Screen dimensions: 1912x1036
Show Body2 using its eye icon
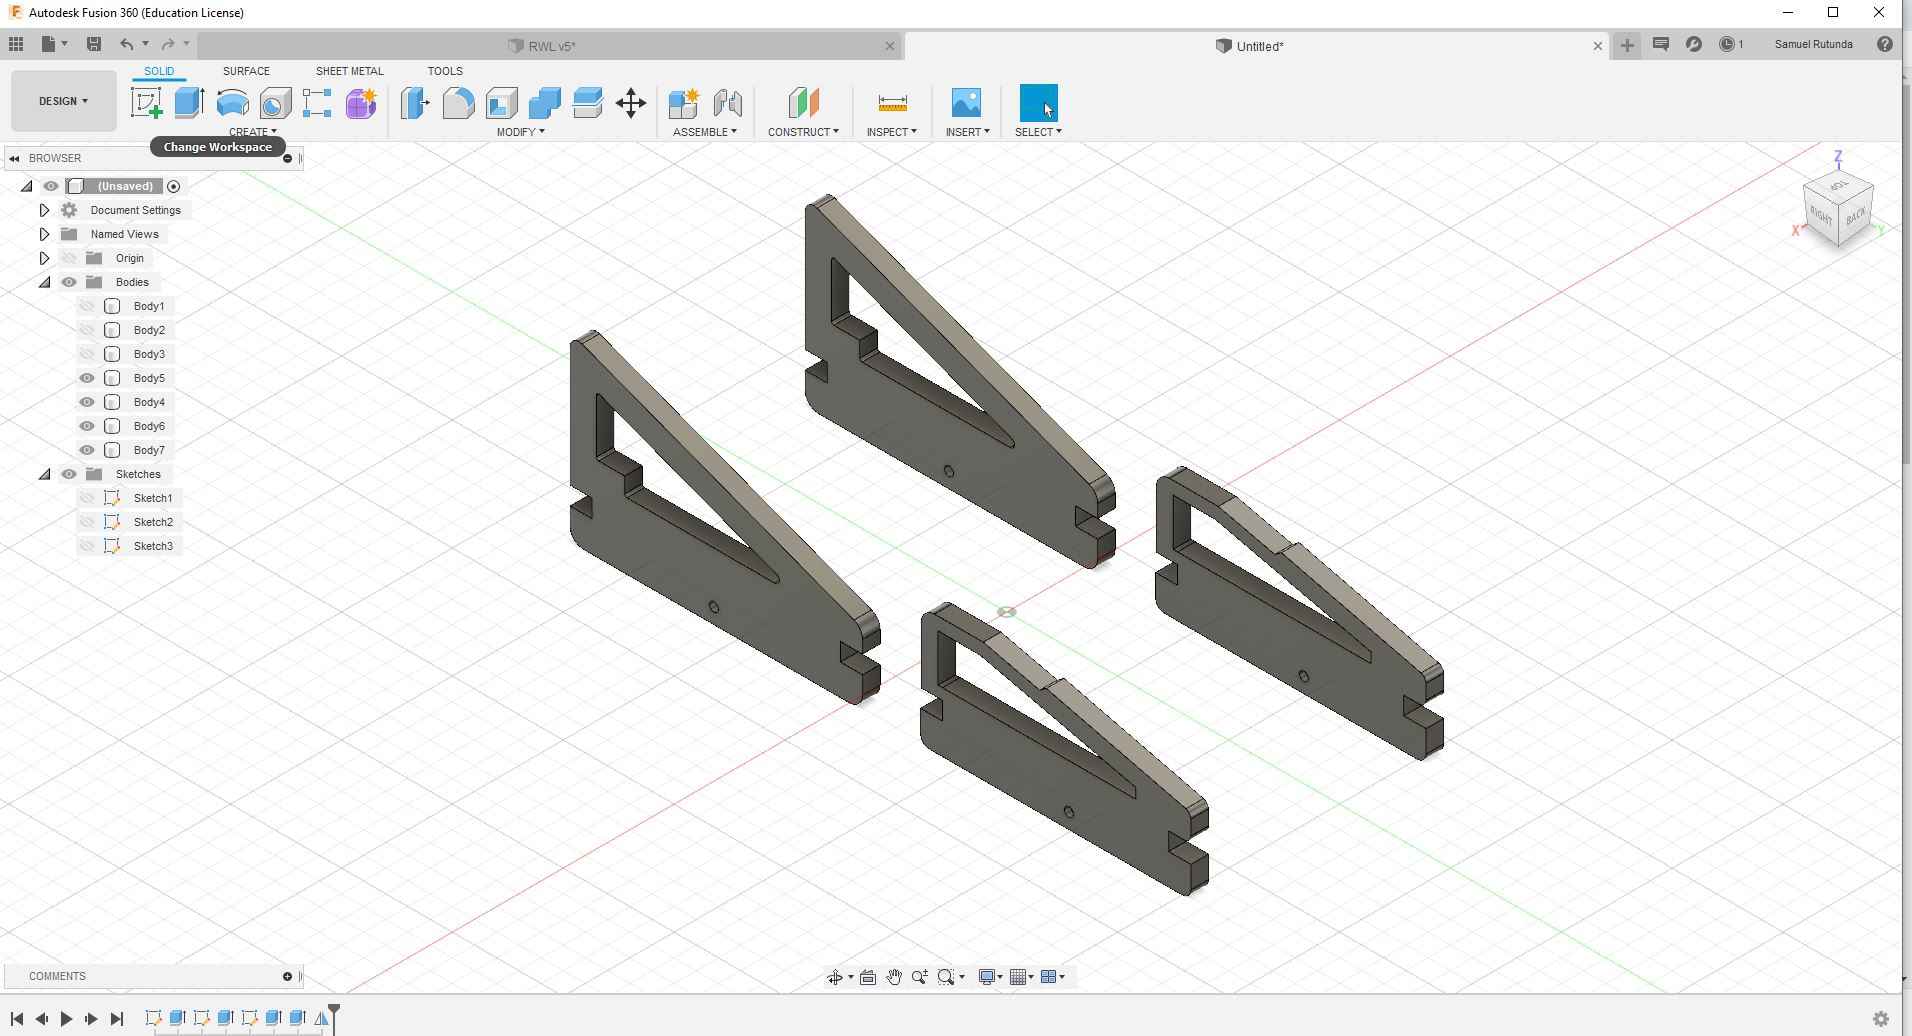click(x=87, y=330)
